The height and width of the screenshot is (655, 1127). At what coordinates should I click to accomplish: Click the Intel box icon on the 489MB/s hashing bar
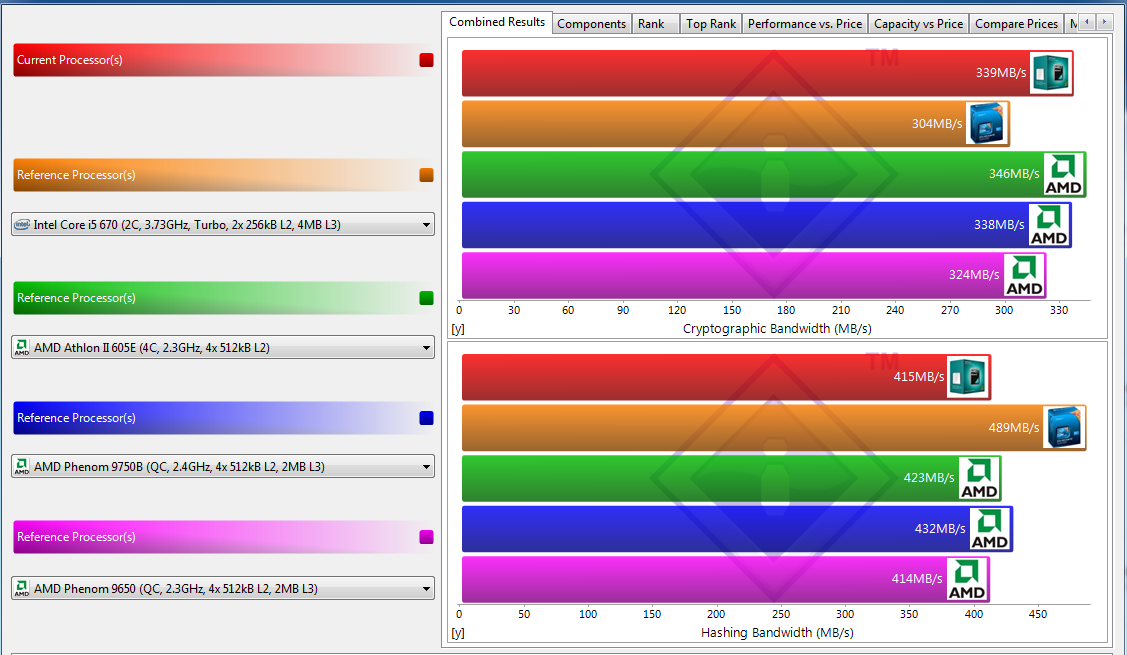click(x=1063, y=428)
